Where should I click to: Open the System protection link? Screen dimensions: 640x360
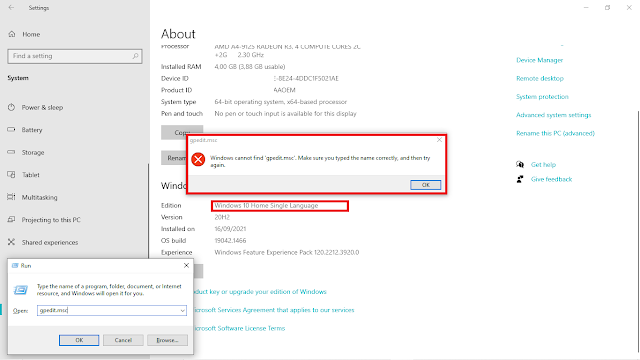click(542, 97)
